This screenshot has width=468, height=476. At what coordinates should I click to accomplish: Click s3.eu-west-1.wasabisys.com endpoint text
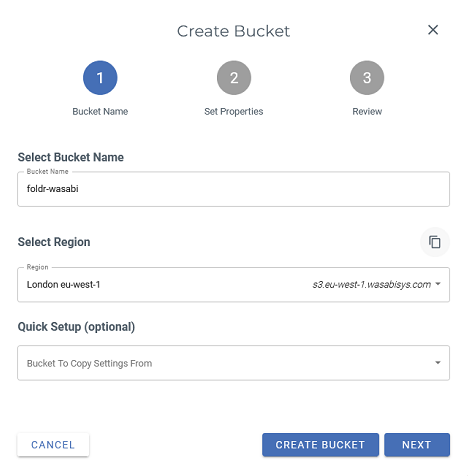[372, 285]
